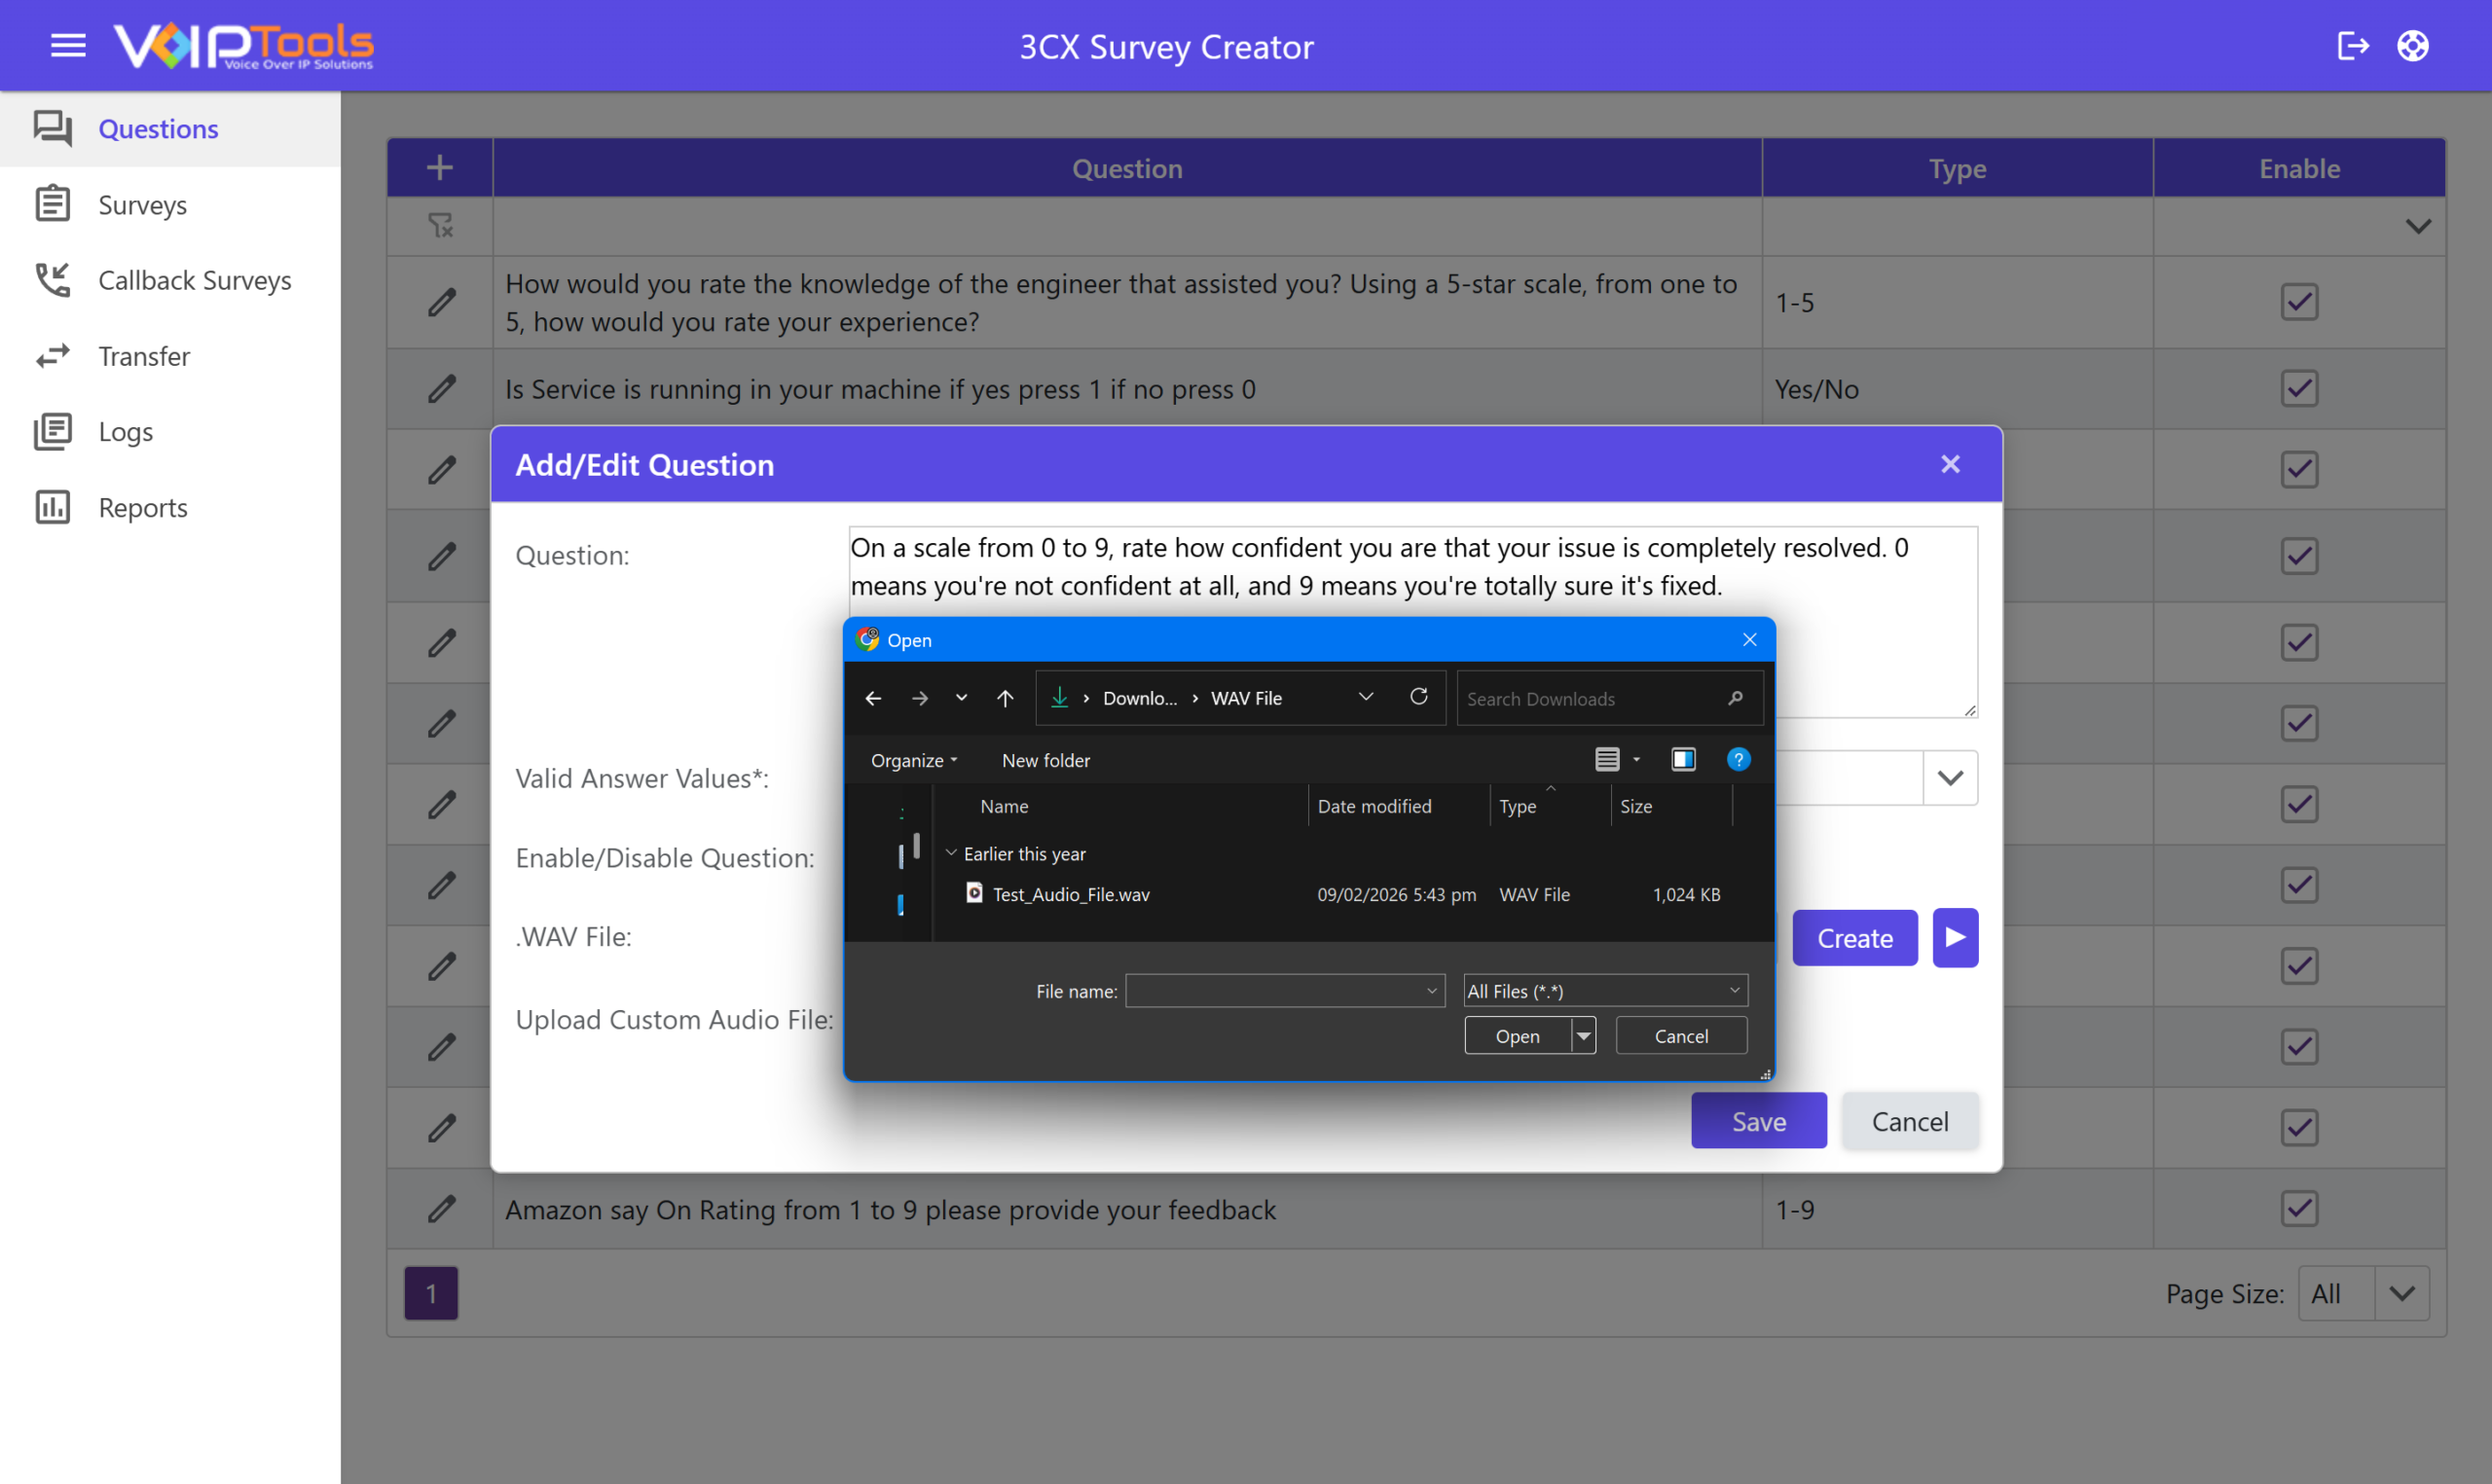Sort files by the Size column
Screen dimensions: 2492x1484
point(1636,806)
